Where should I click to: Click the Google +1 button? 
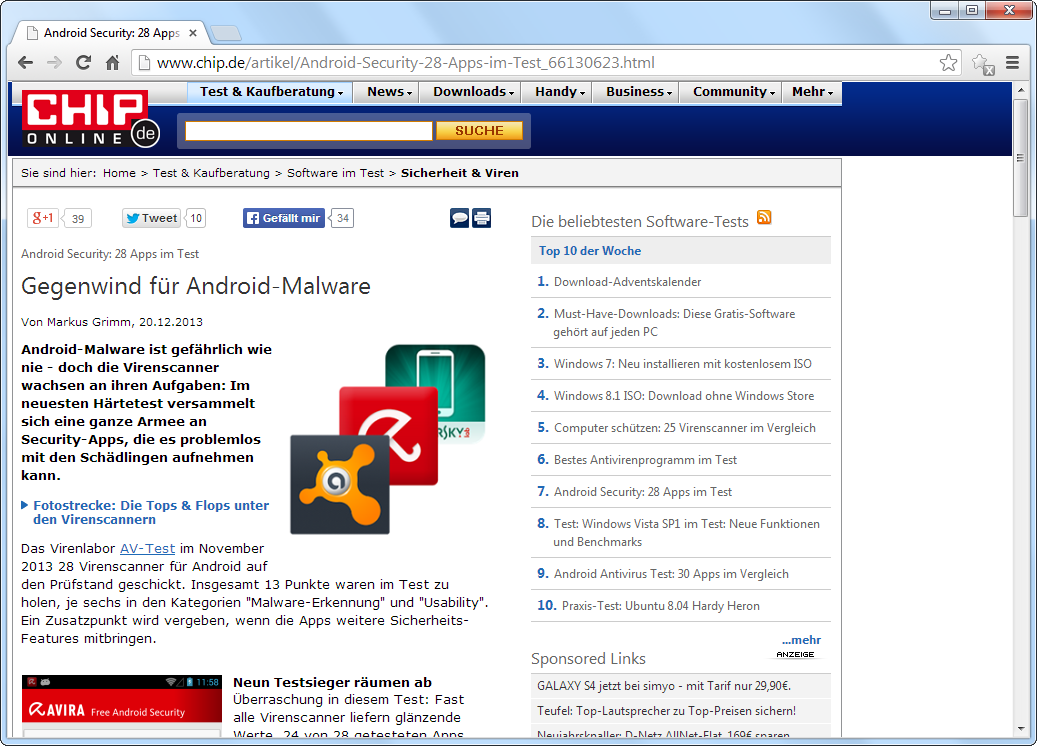pyautogui.click(x=43, y=218)
